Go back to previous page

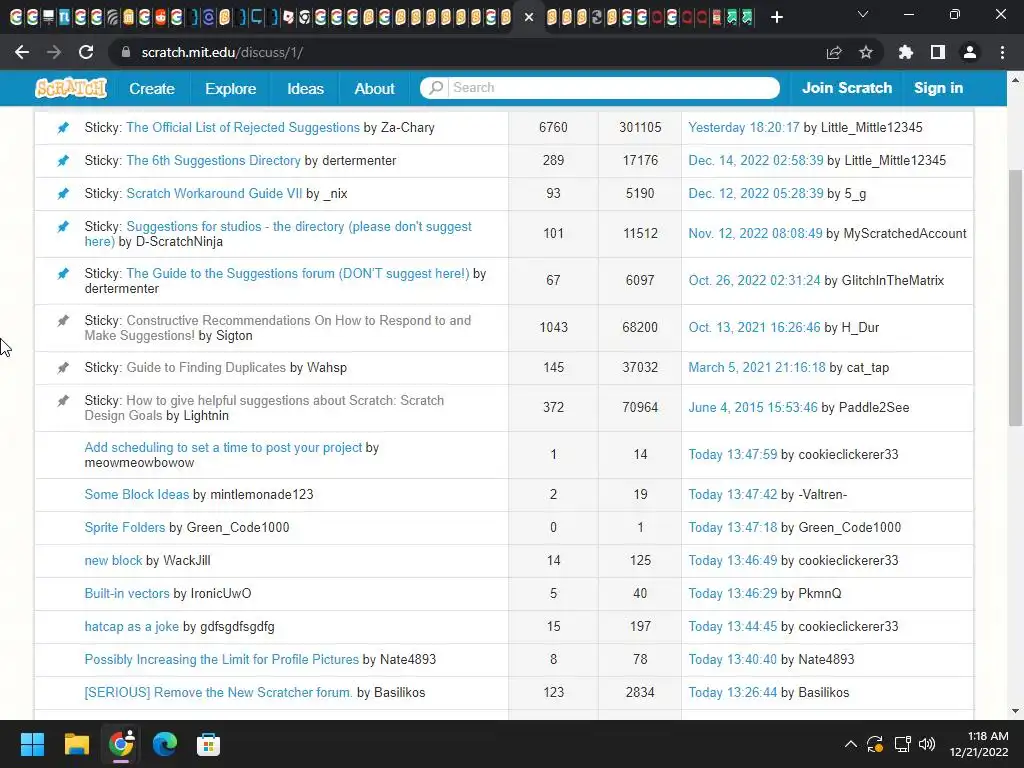coord(22,52)
